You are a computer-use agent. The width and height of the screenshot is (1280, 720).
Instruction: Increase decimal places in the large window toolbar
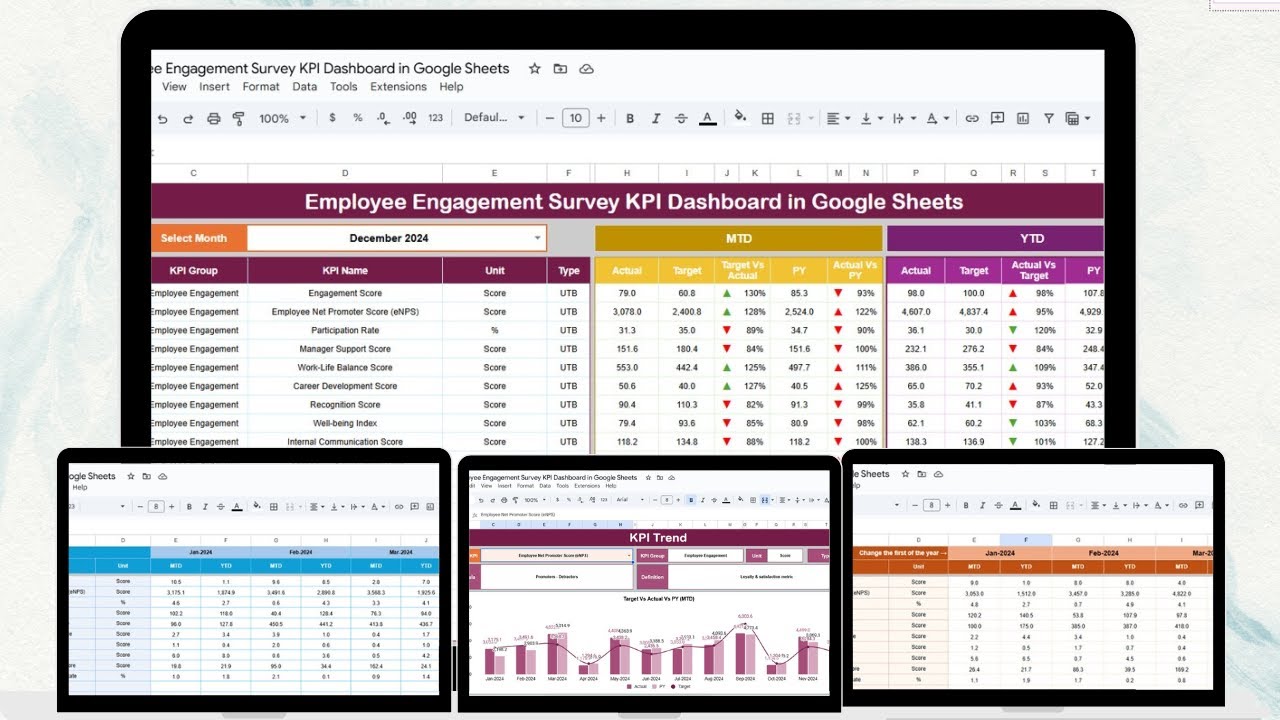409,118
